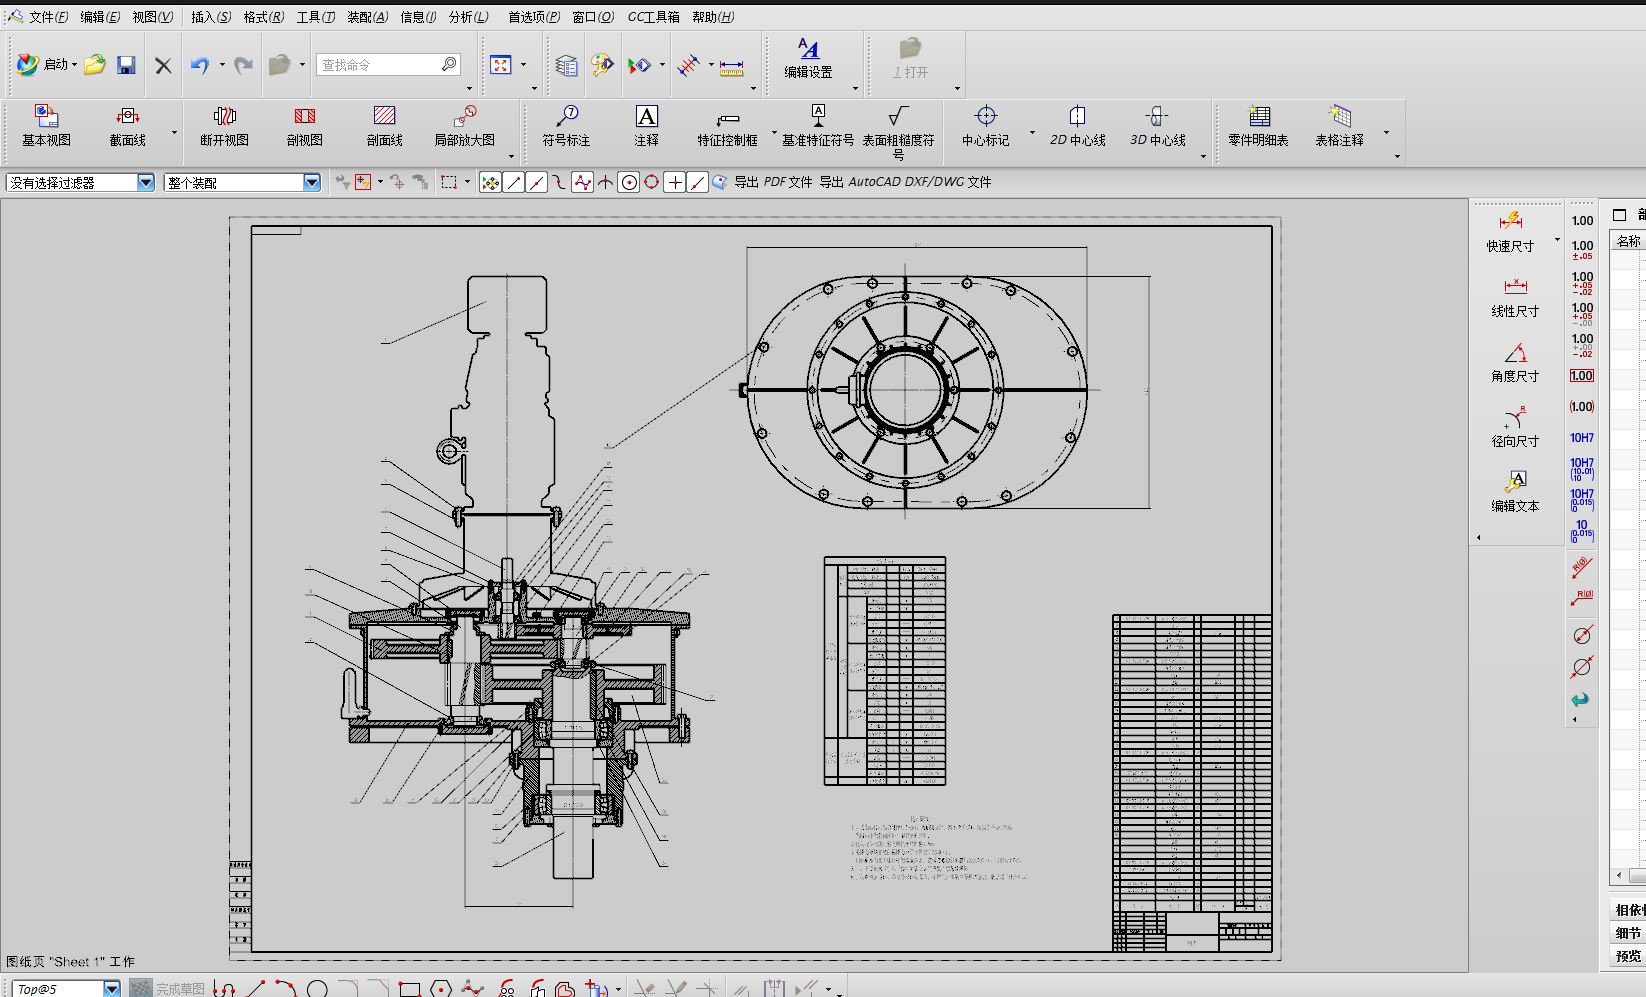The width and height of the screenshot is (1646, 997).
Task: Click the 基本视图 (Base View) icon
Action: (x=46, y=117)
